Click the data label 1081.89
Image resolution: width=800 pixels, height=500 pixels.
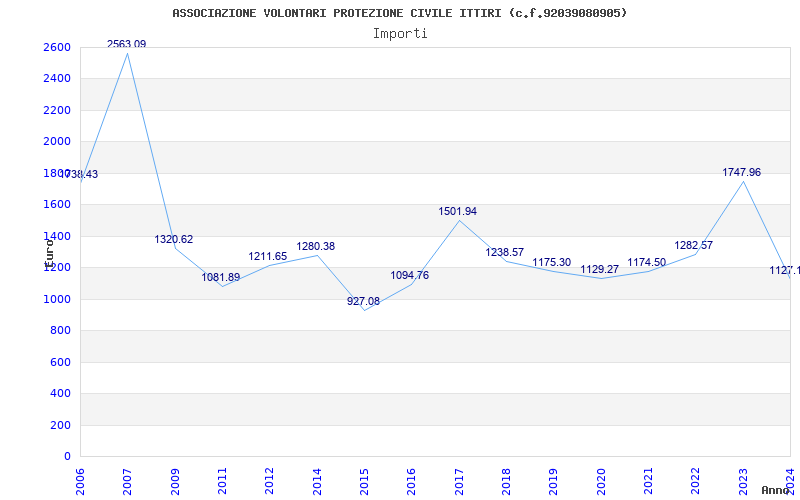pyautogui.click(x=220, y=278)
